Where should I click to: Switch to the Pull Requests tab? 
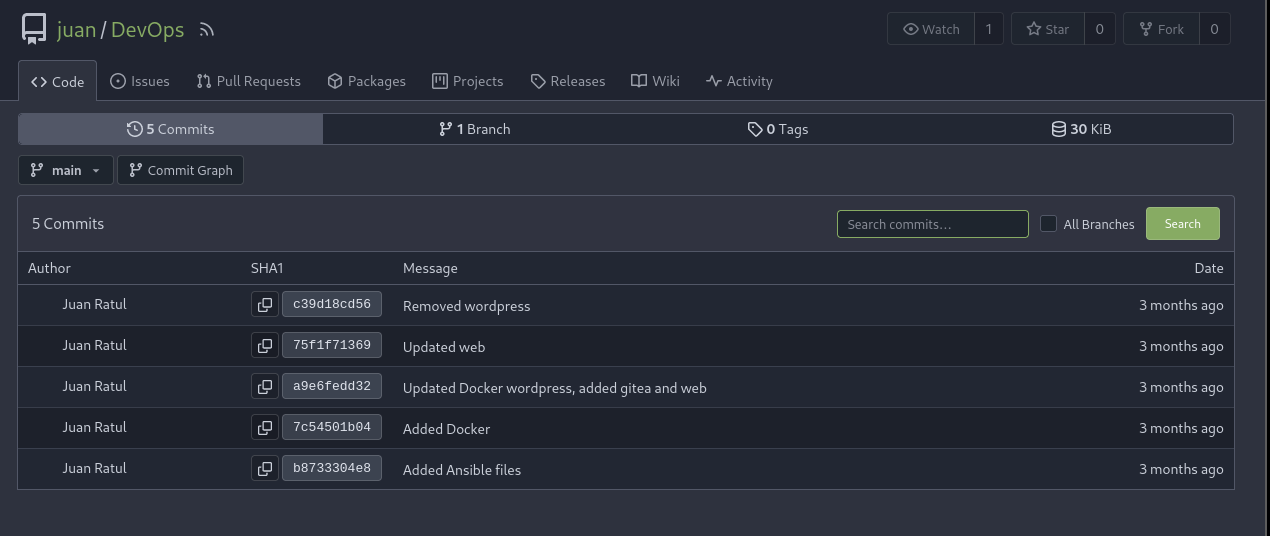click(249, 81)
